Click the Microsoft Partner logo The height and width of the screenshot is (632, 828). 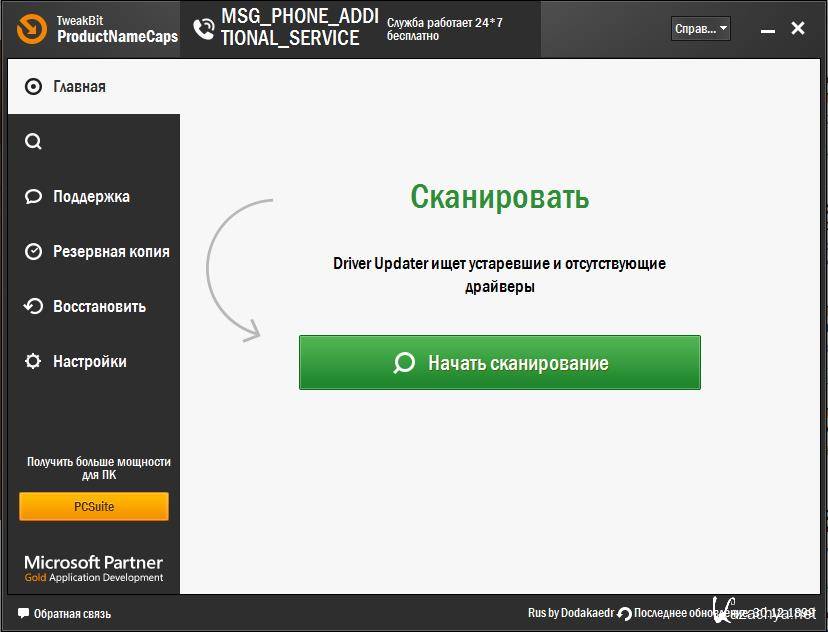pyautogui.click(x=93, y=569)
